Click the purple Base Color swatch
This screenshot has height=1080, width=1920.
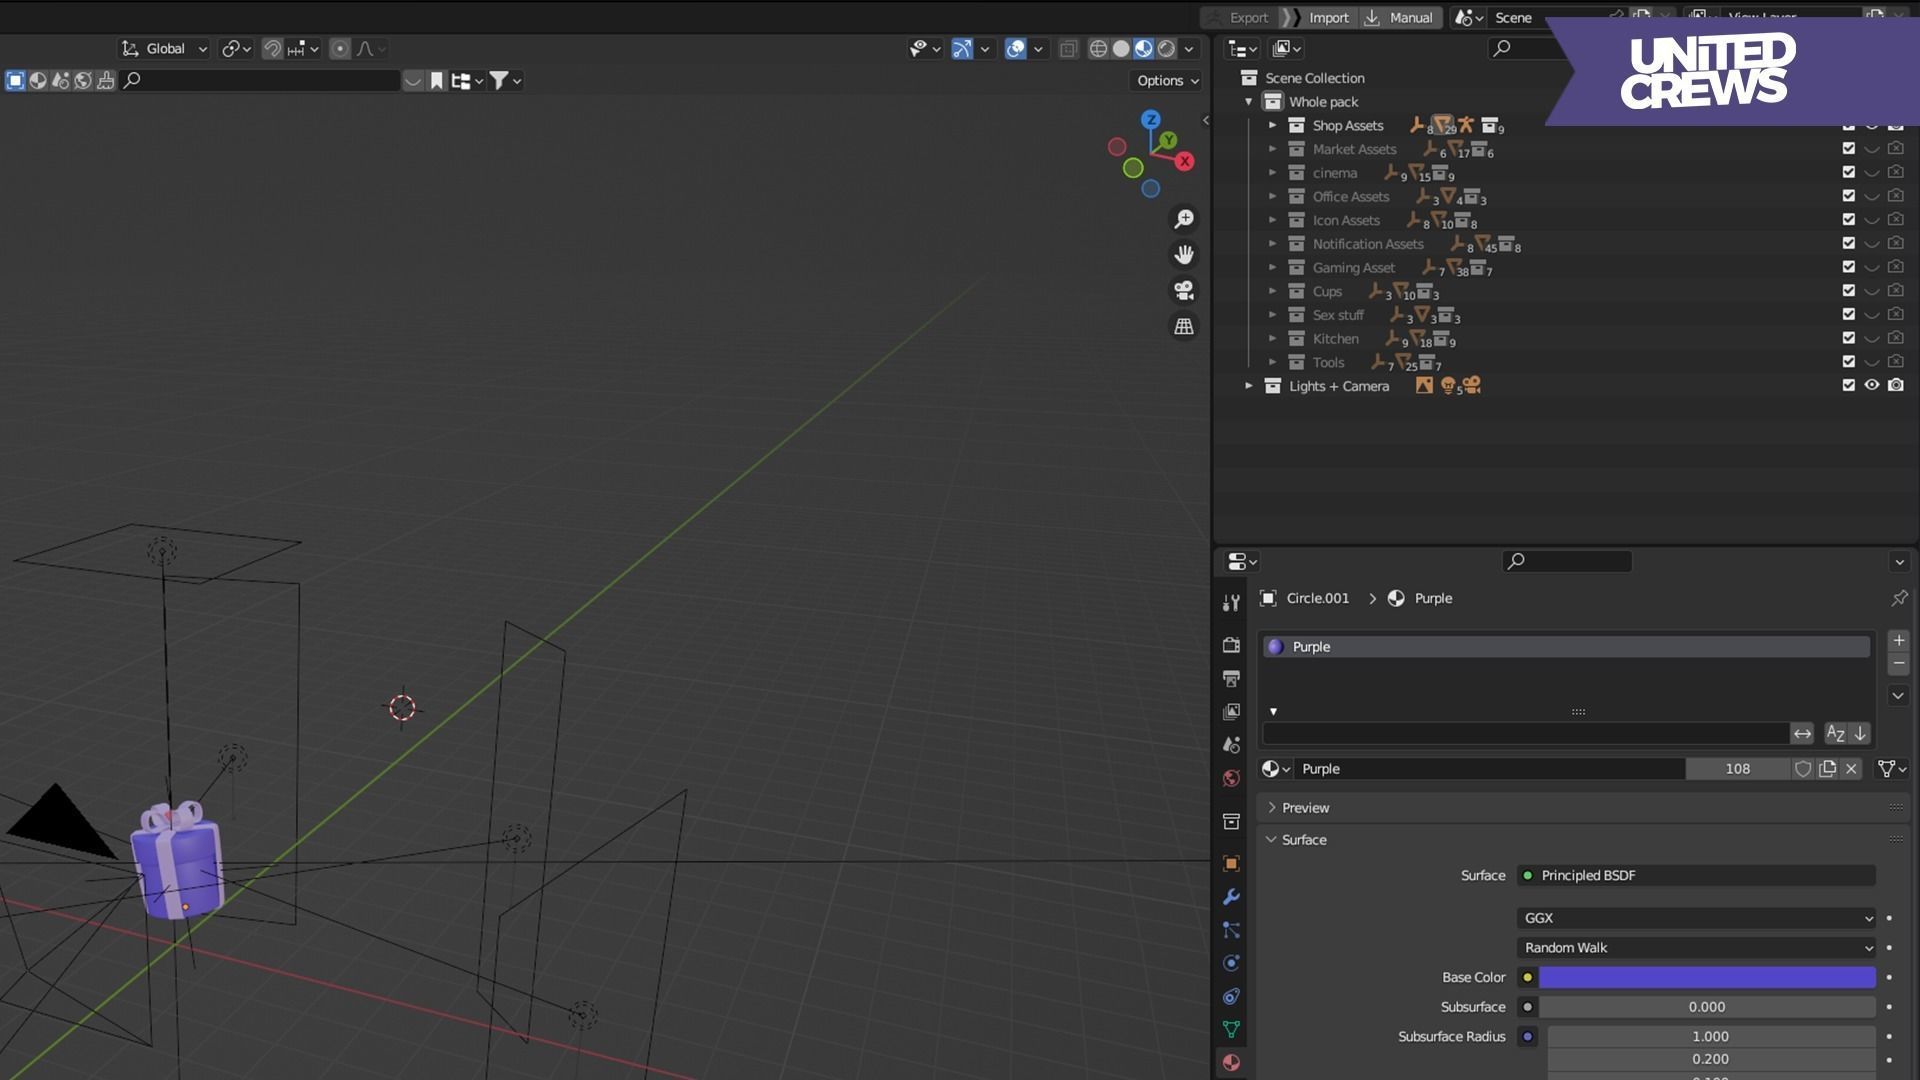click(x=1706, y=978)
